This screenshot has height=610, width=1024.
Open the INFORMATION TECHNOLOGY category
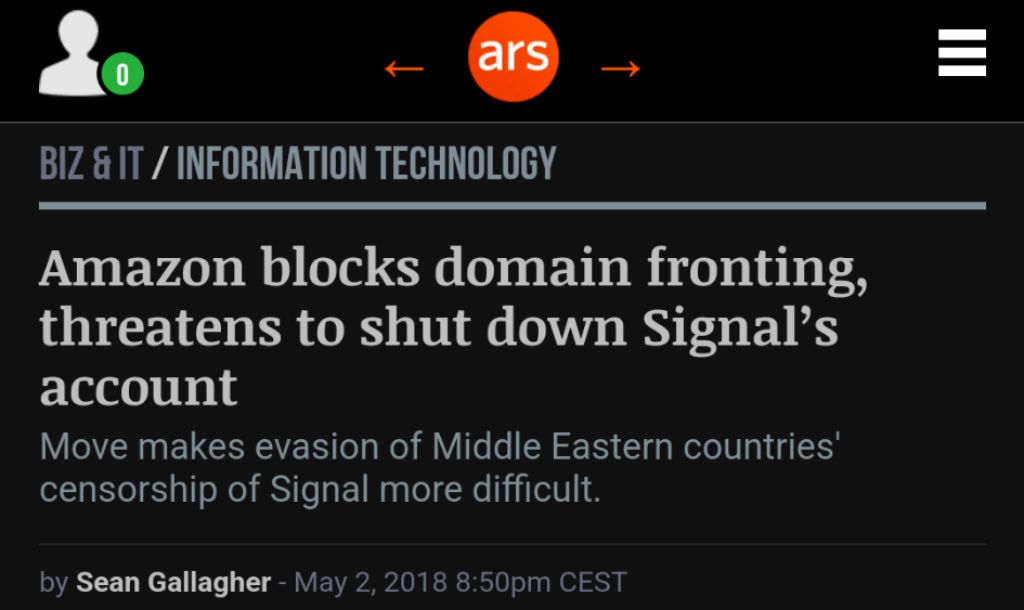366,163
